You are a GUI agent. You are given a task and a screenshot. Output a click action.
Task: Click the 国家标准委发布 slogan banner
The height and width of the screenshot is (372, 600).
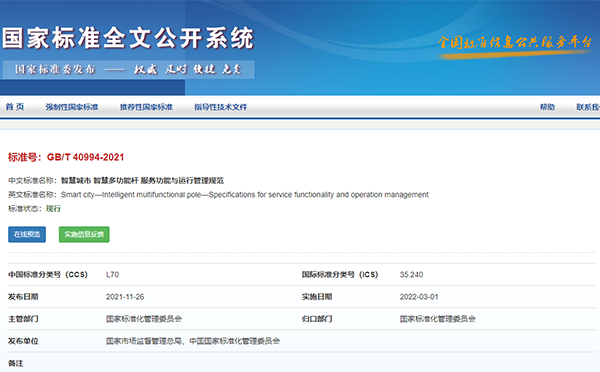tap(129, 69)
